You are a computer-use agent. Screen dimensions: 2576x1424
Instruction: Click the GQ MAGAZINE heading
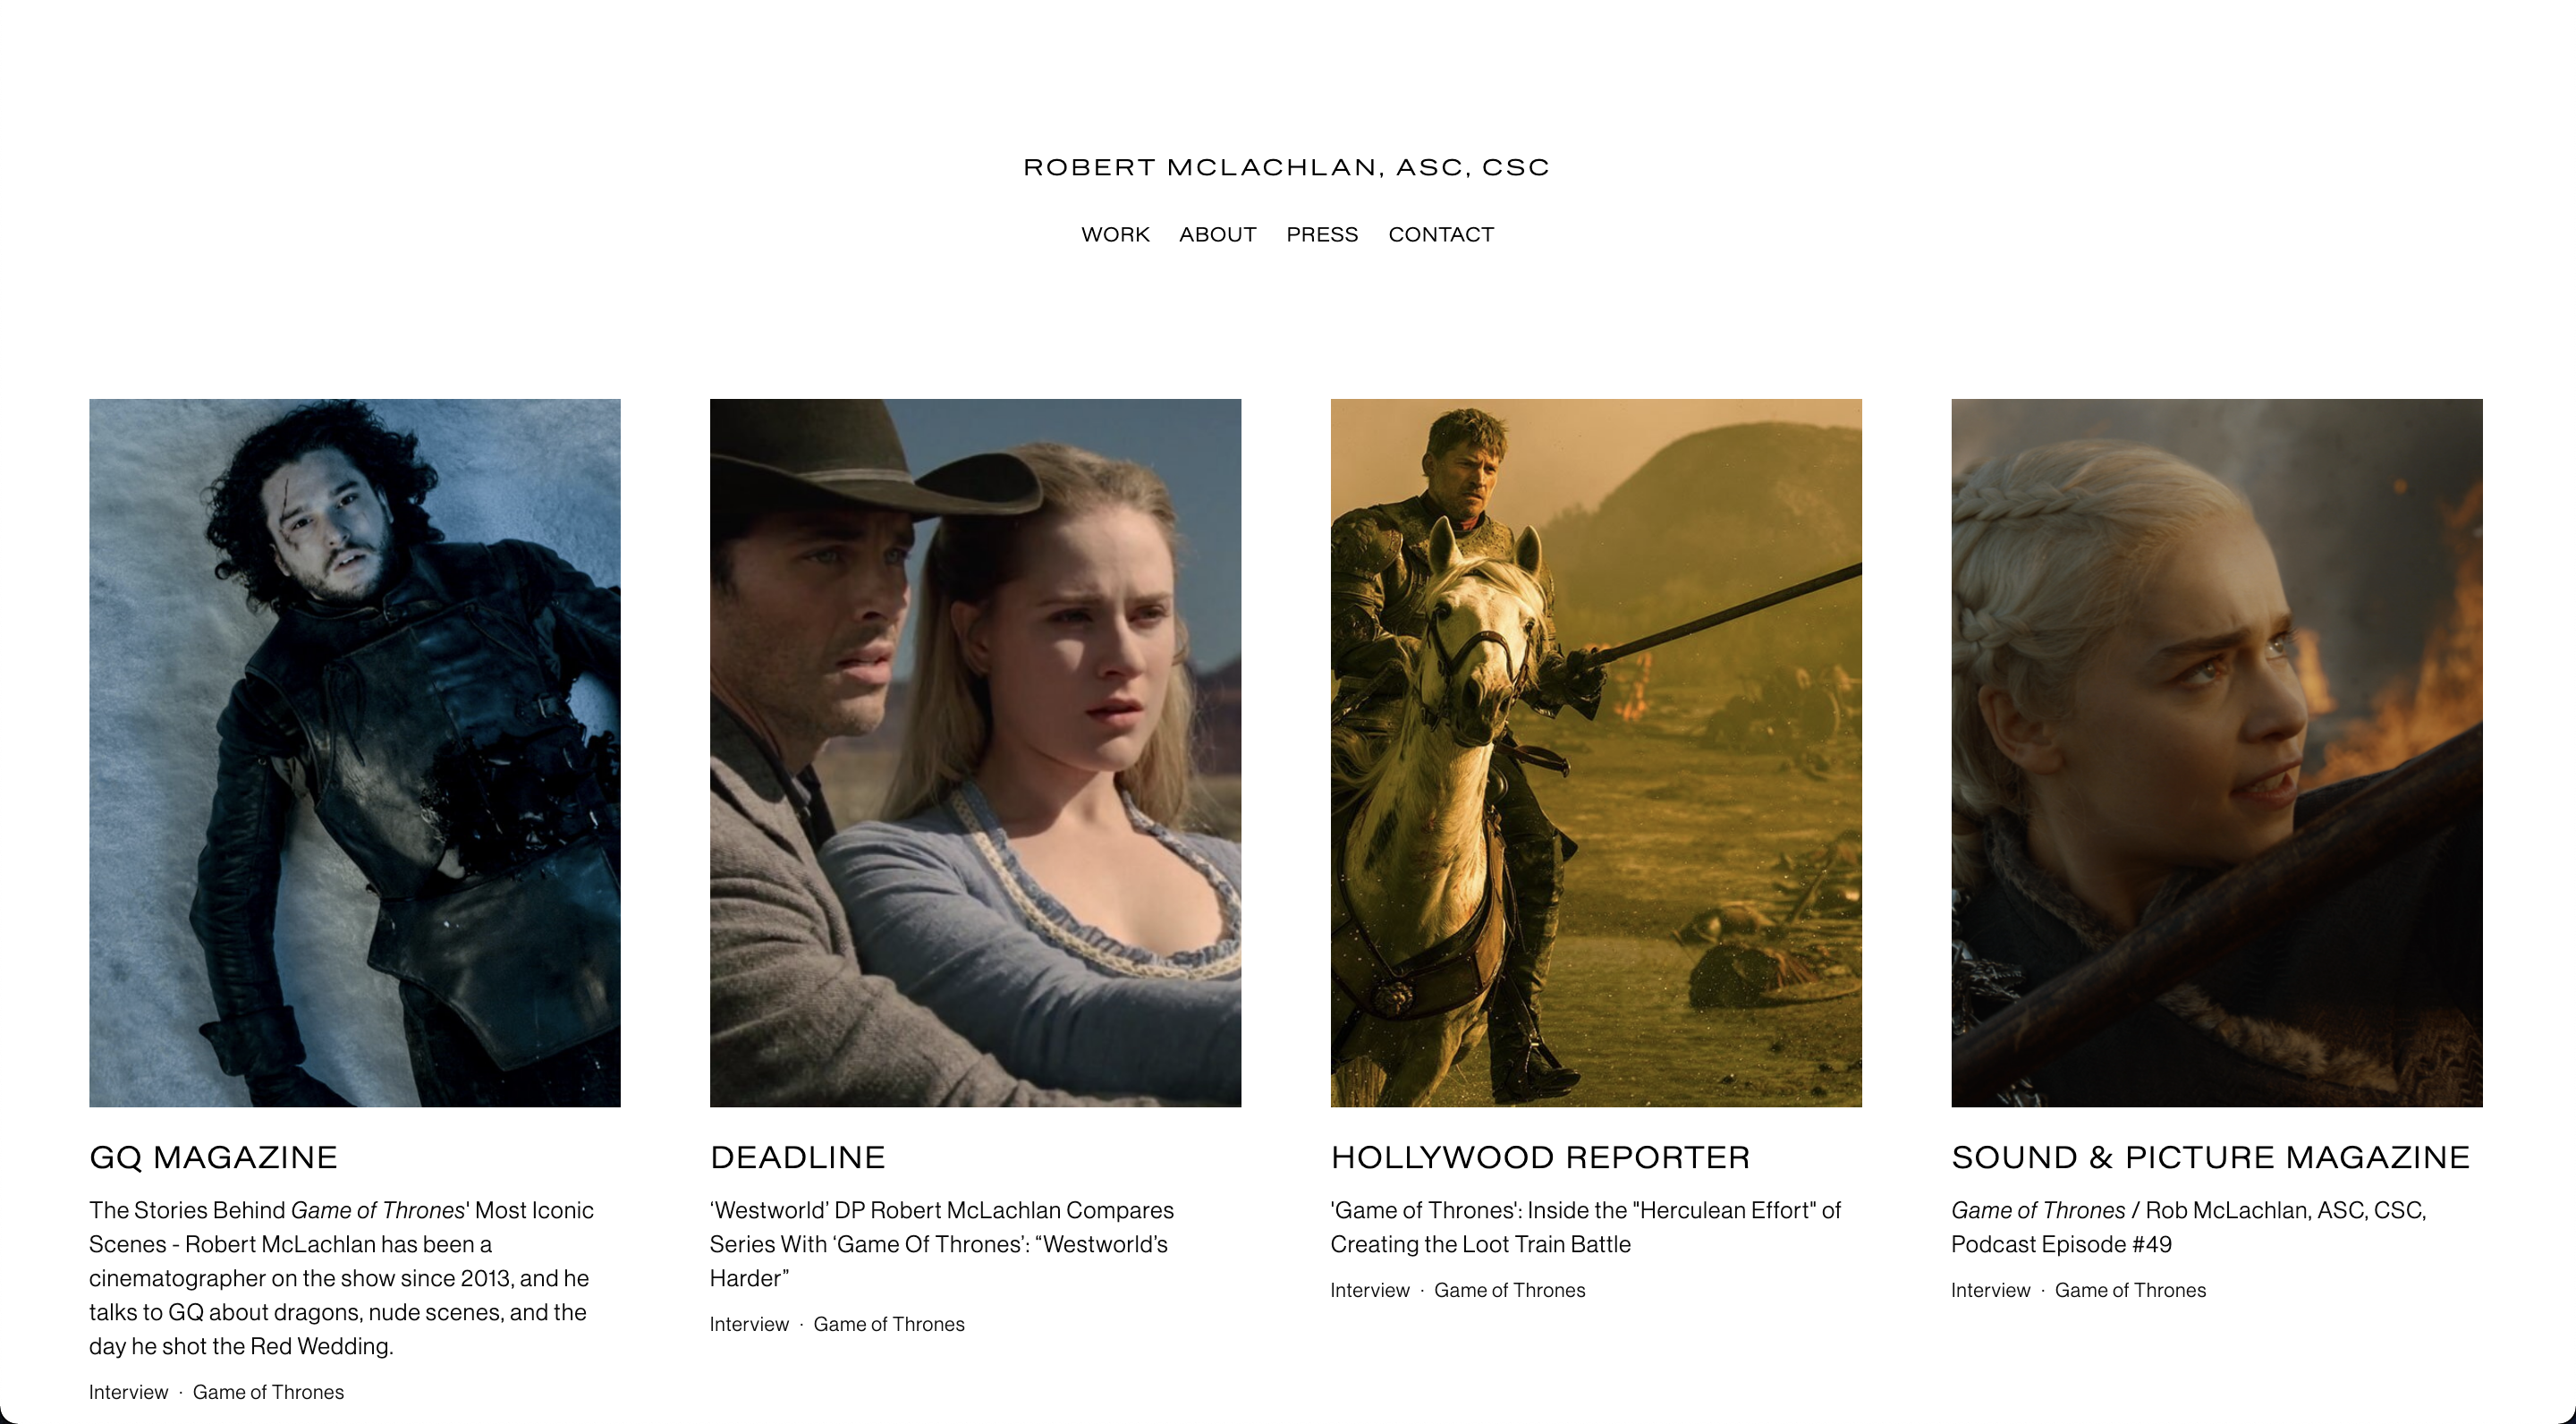click(x=213, y=1157)
